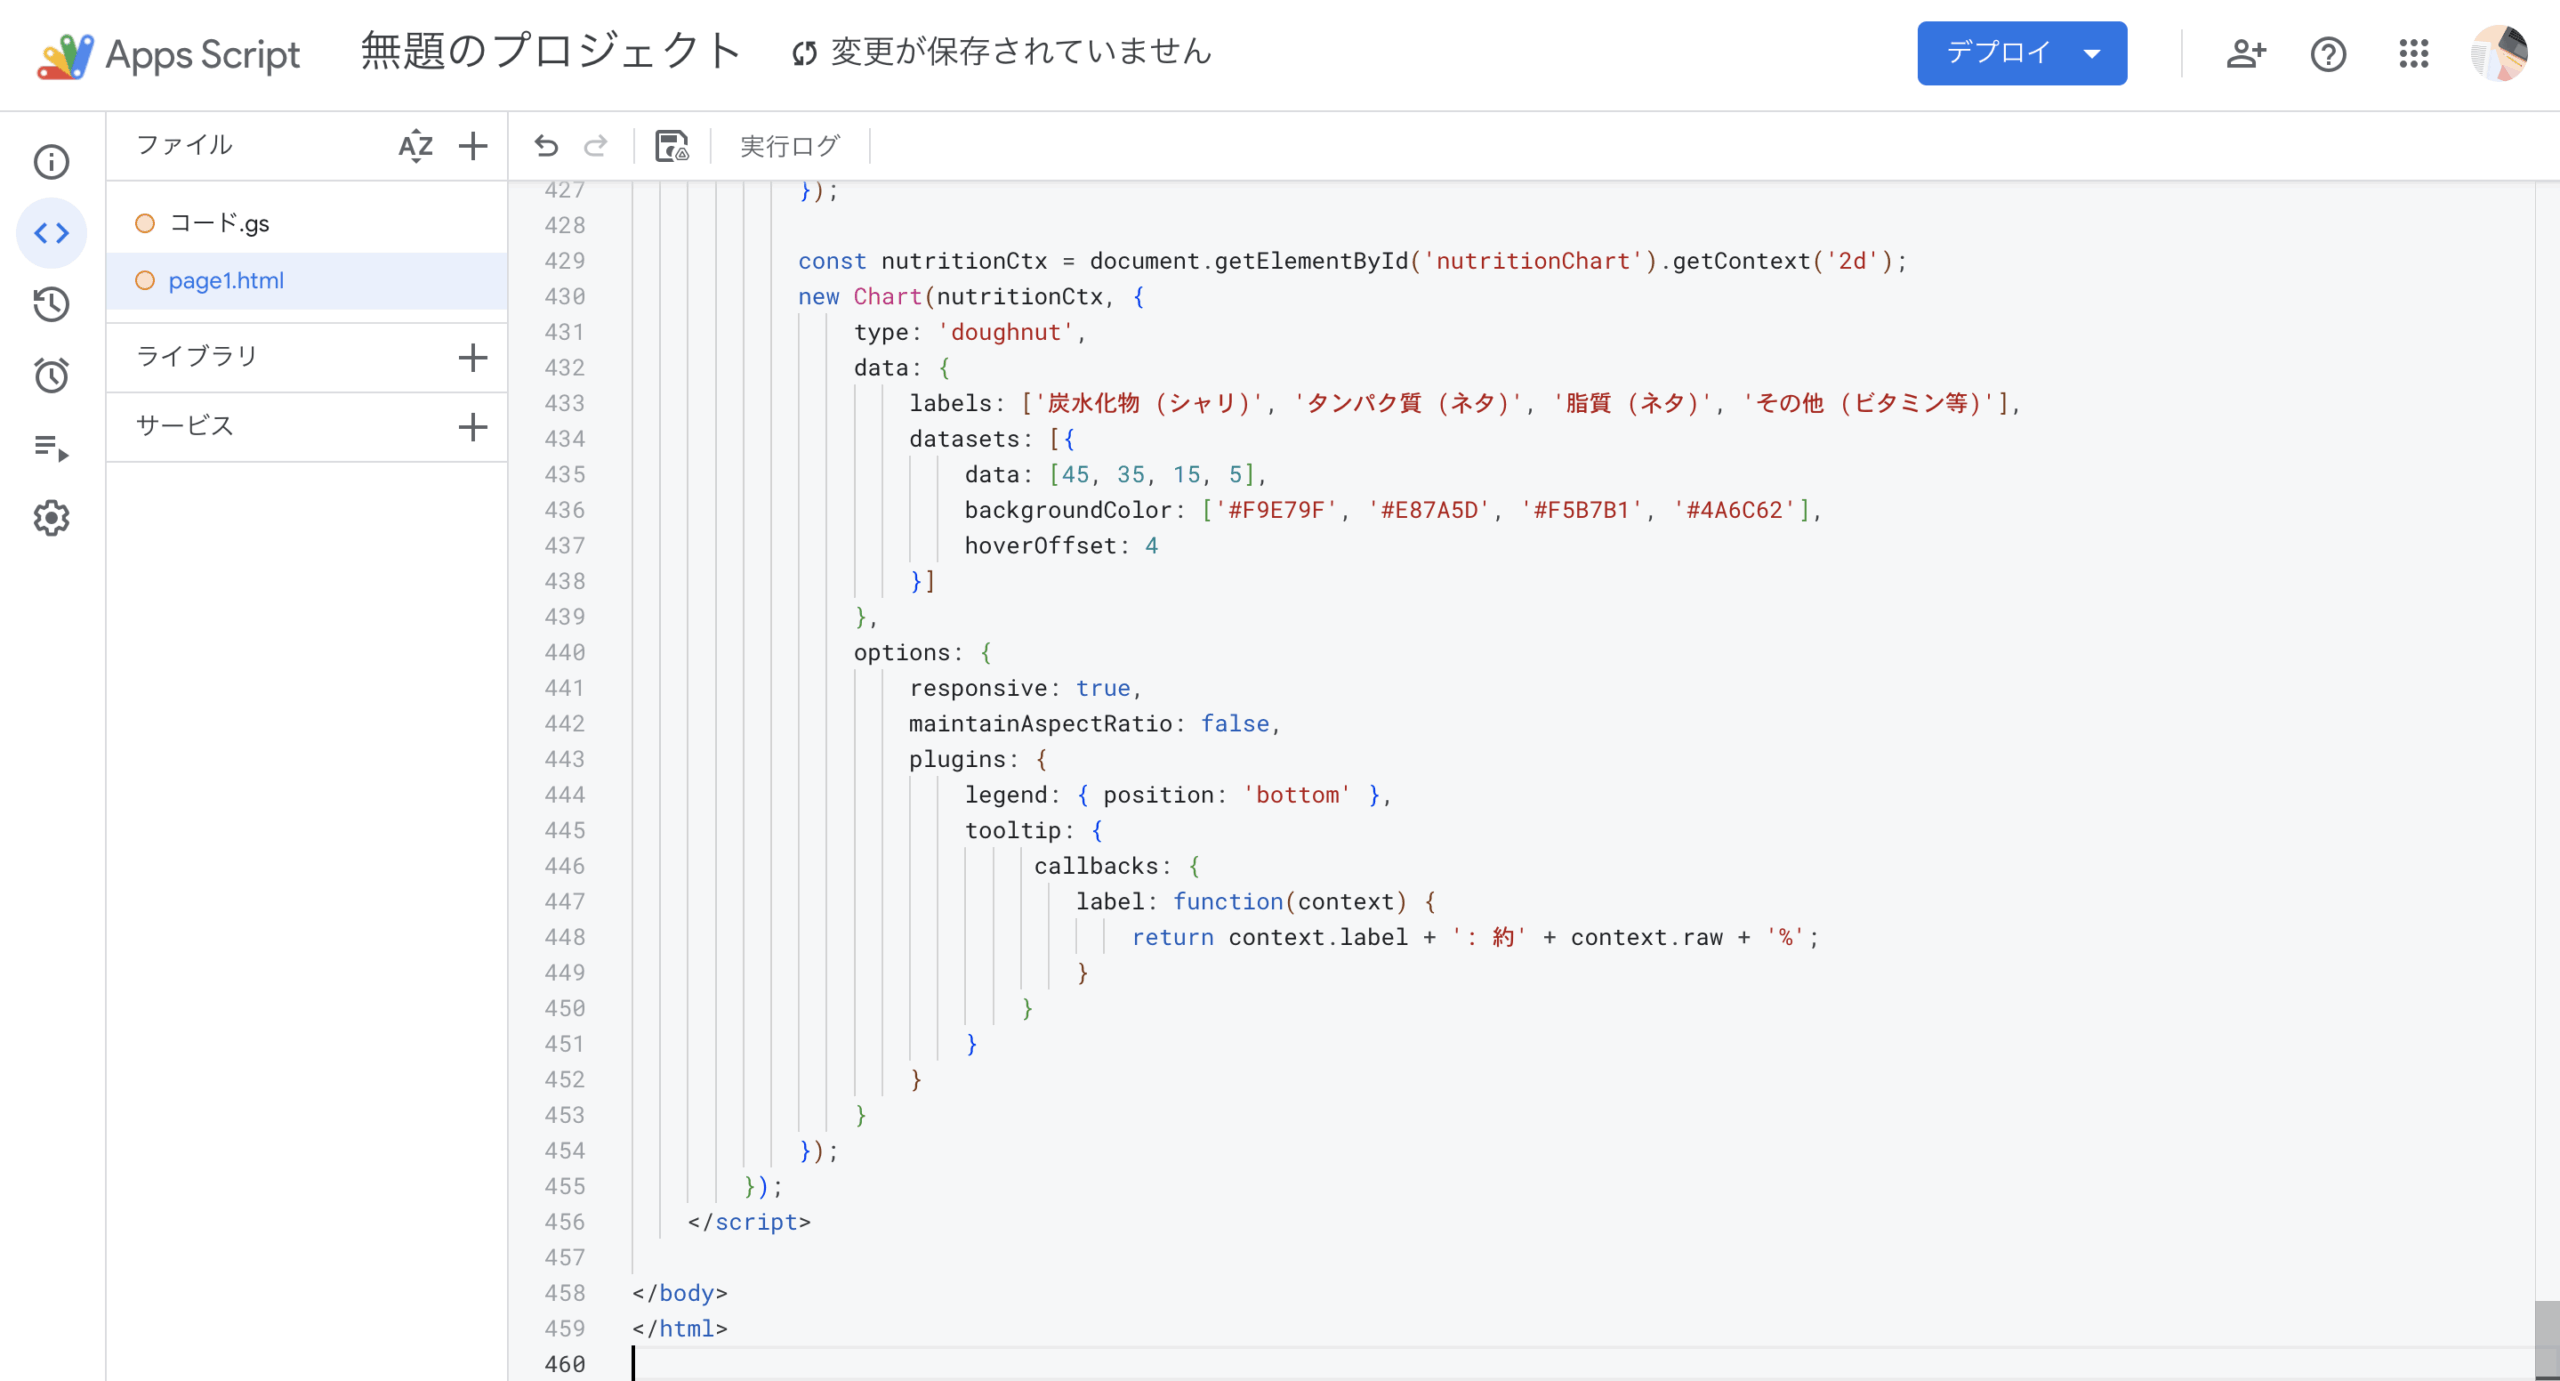The height and width of the screenshot is (1381, 2560).
Task: Add a library with plus icon
Action: [x=473, y=357]
